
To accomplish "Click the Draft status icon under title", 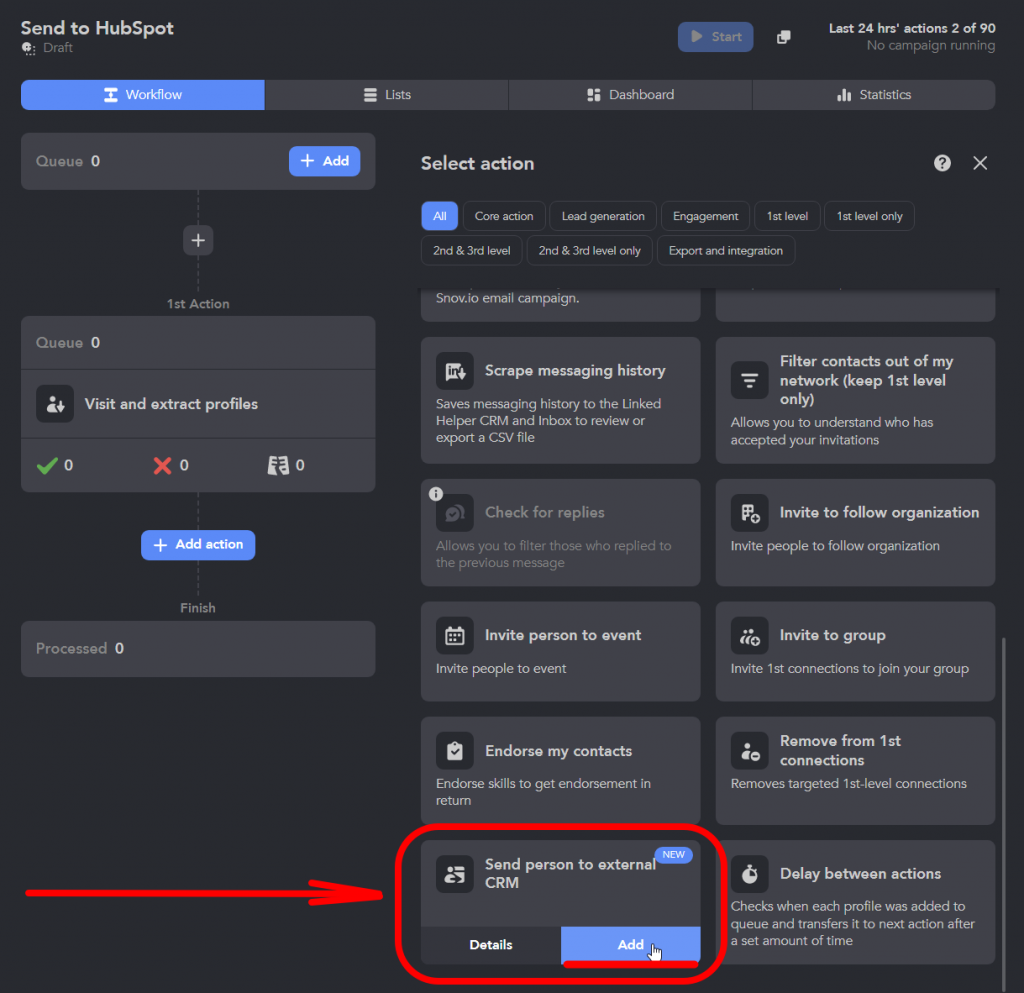I will coord(28,48).
